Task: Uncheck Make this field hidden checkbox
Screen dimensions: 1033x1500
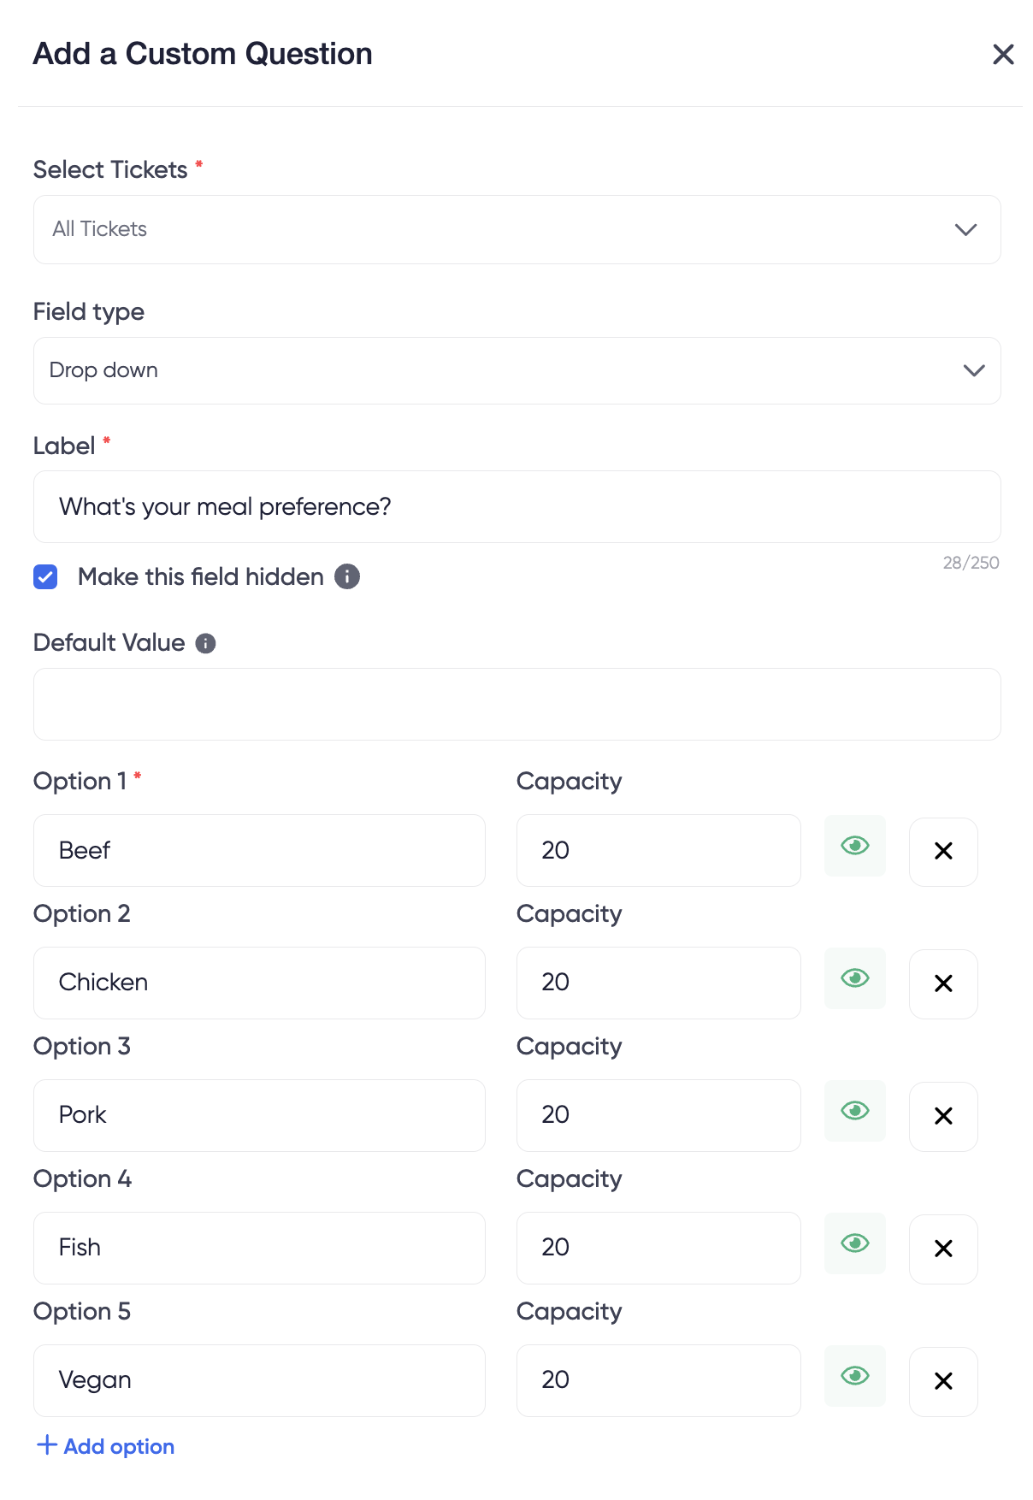Action: pos(45,577)
